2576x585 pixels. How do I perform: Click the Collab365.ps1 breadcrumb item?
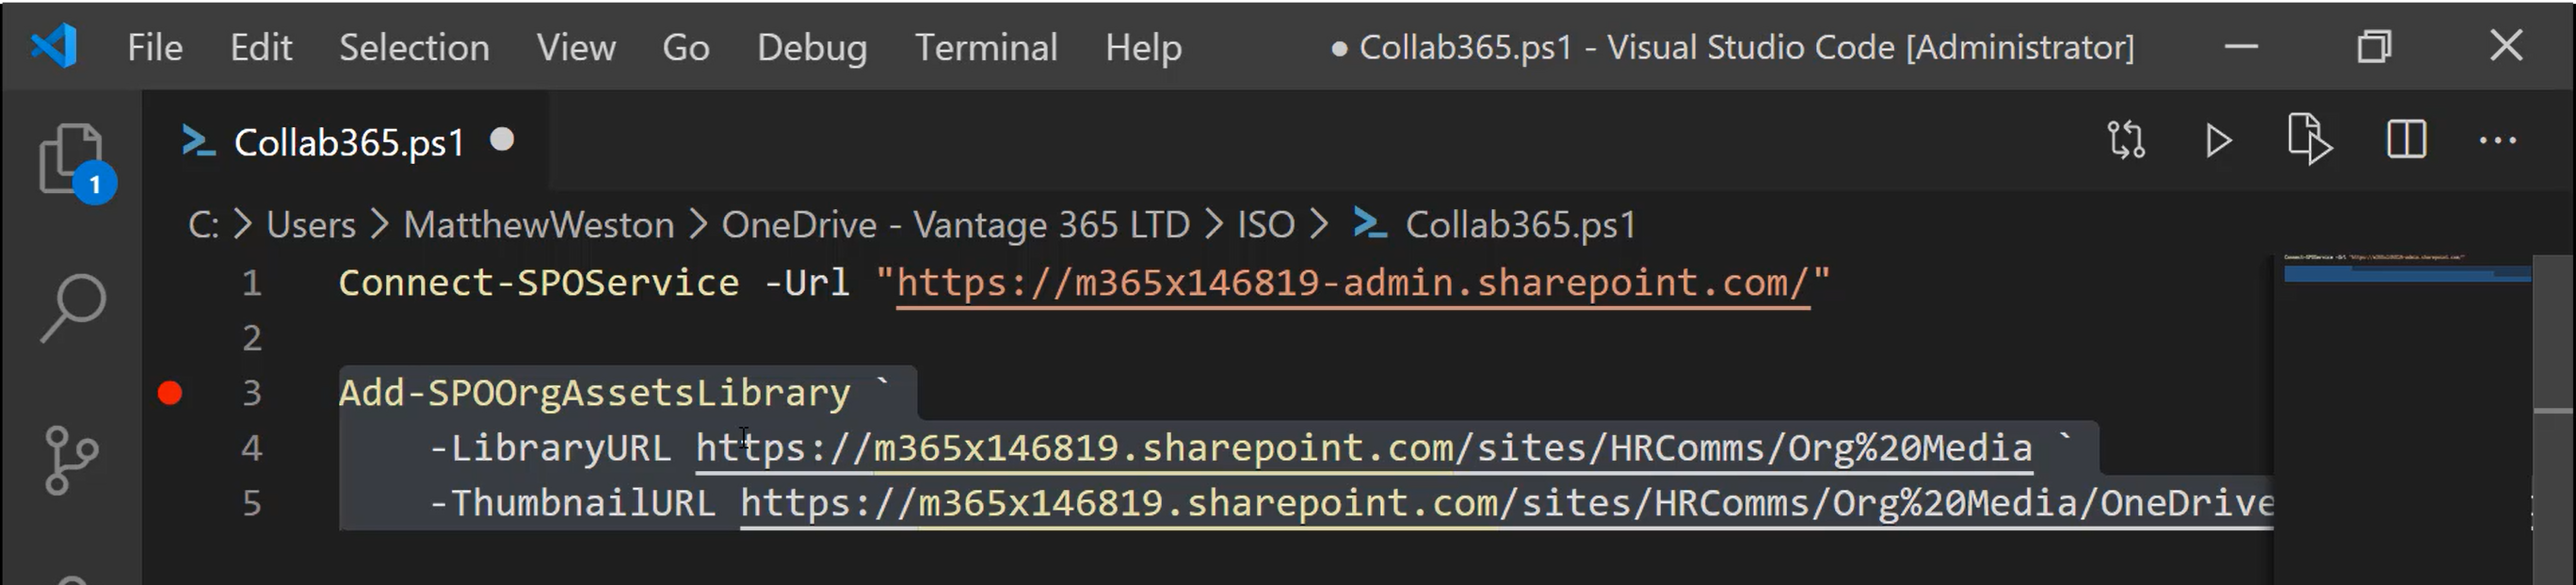click(1496, 225)
